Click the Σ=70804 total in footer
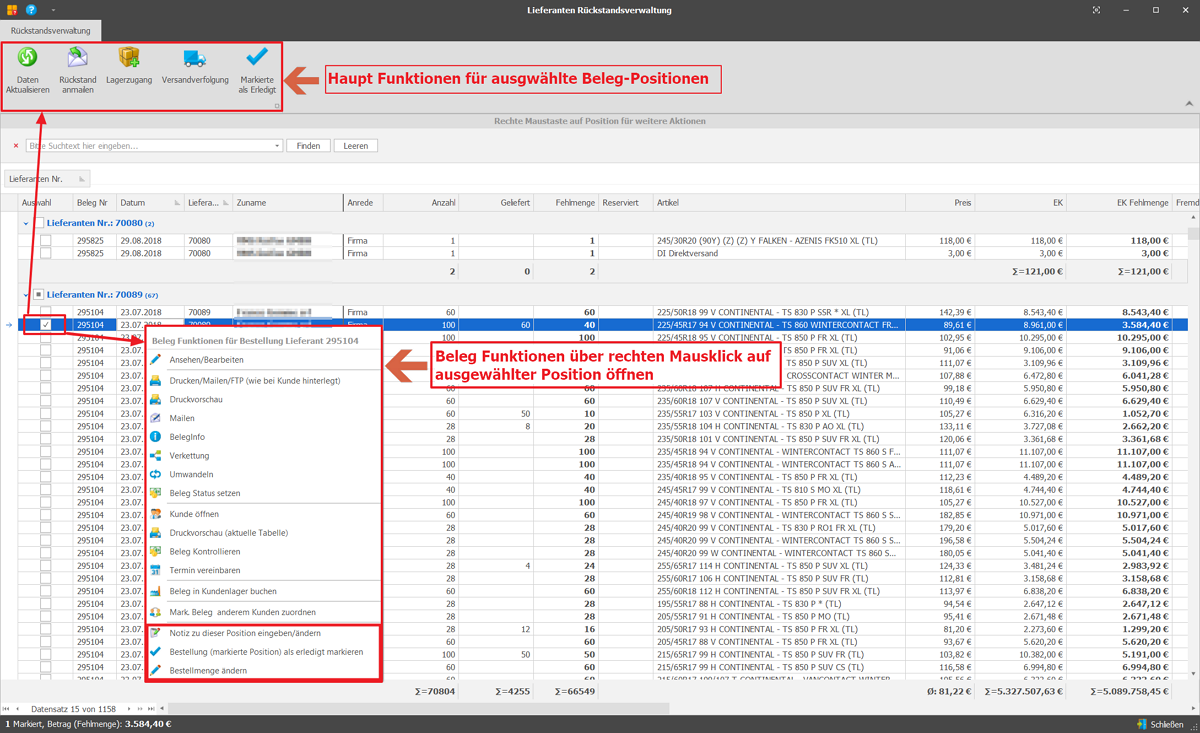The image size is (1200, 733). [x=435, y=691]
